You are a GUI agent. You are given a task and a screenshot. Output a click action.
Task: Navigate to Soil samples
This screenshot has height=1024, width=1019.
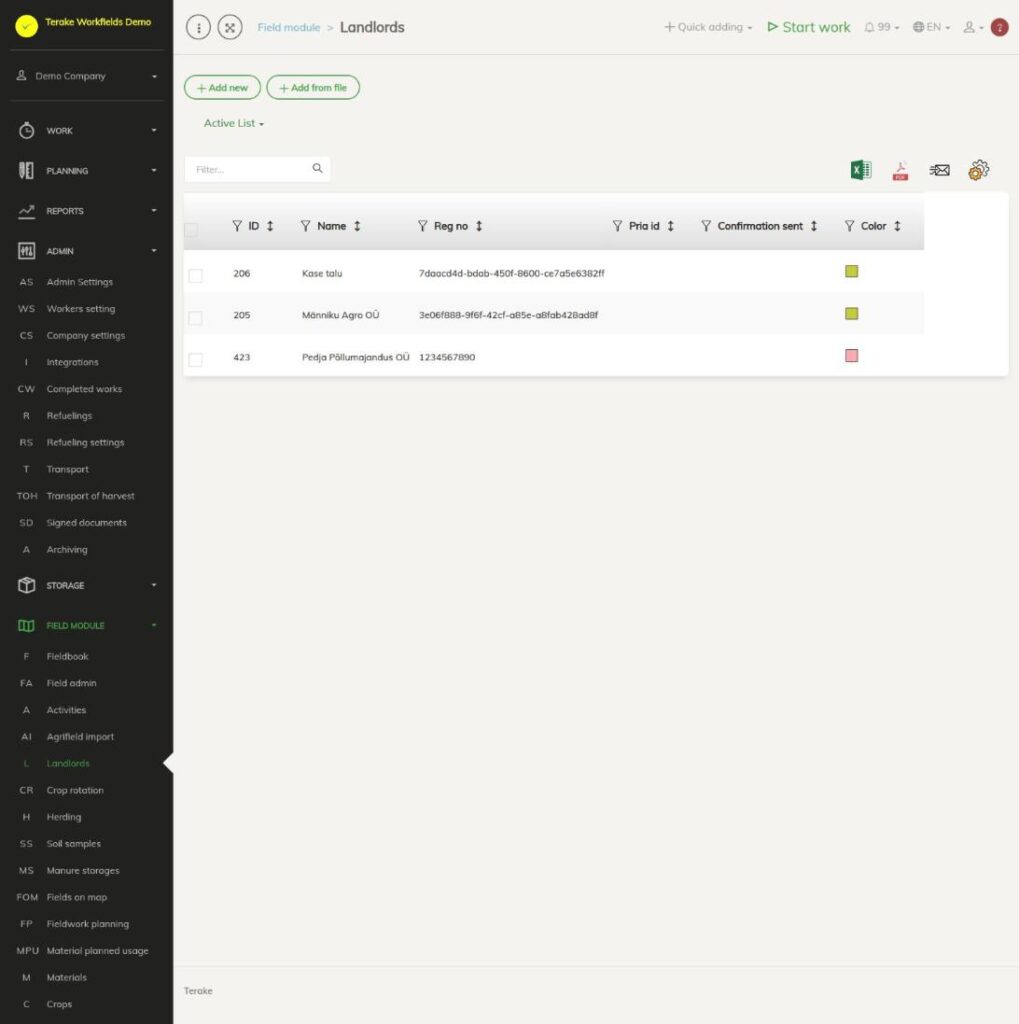[x=74, y=844]
